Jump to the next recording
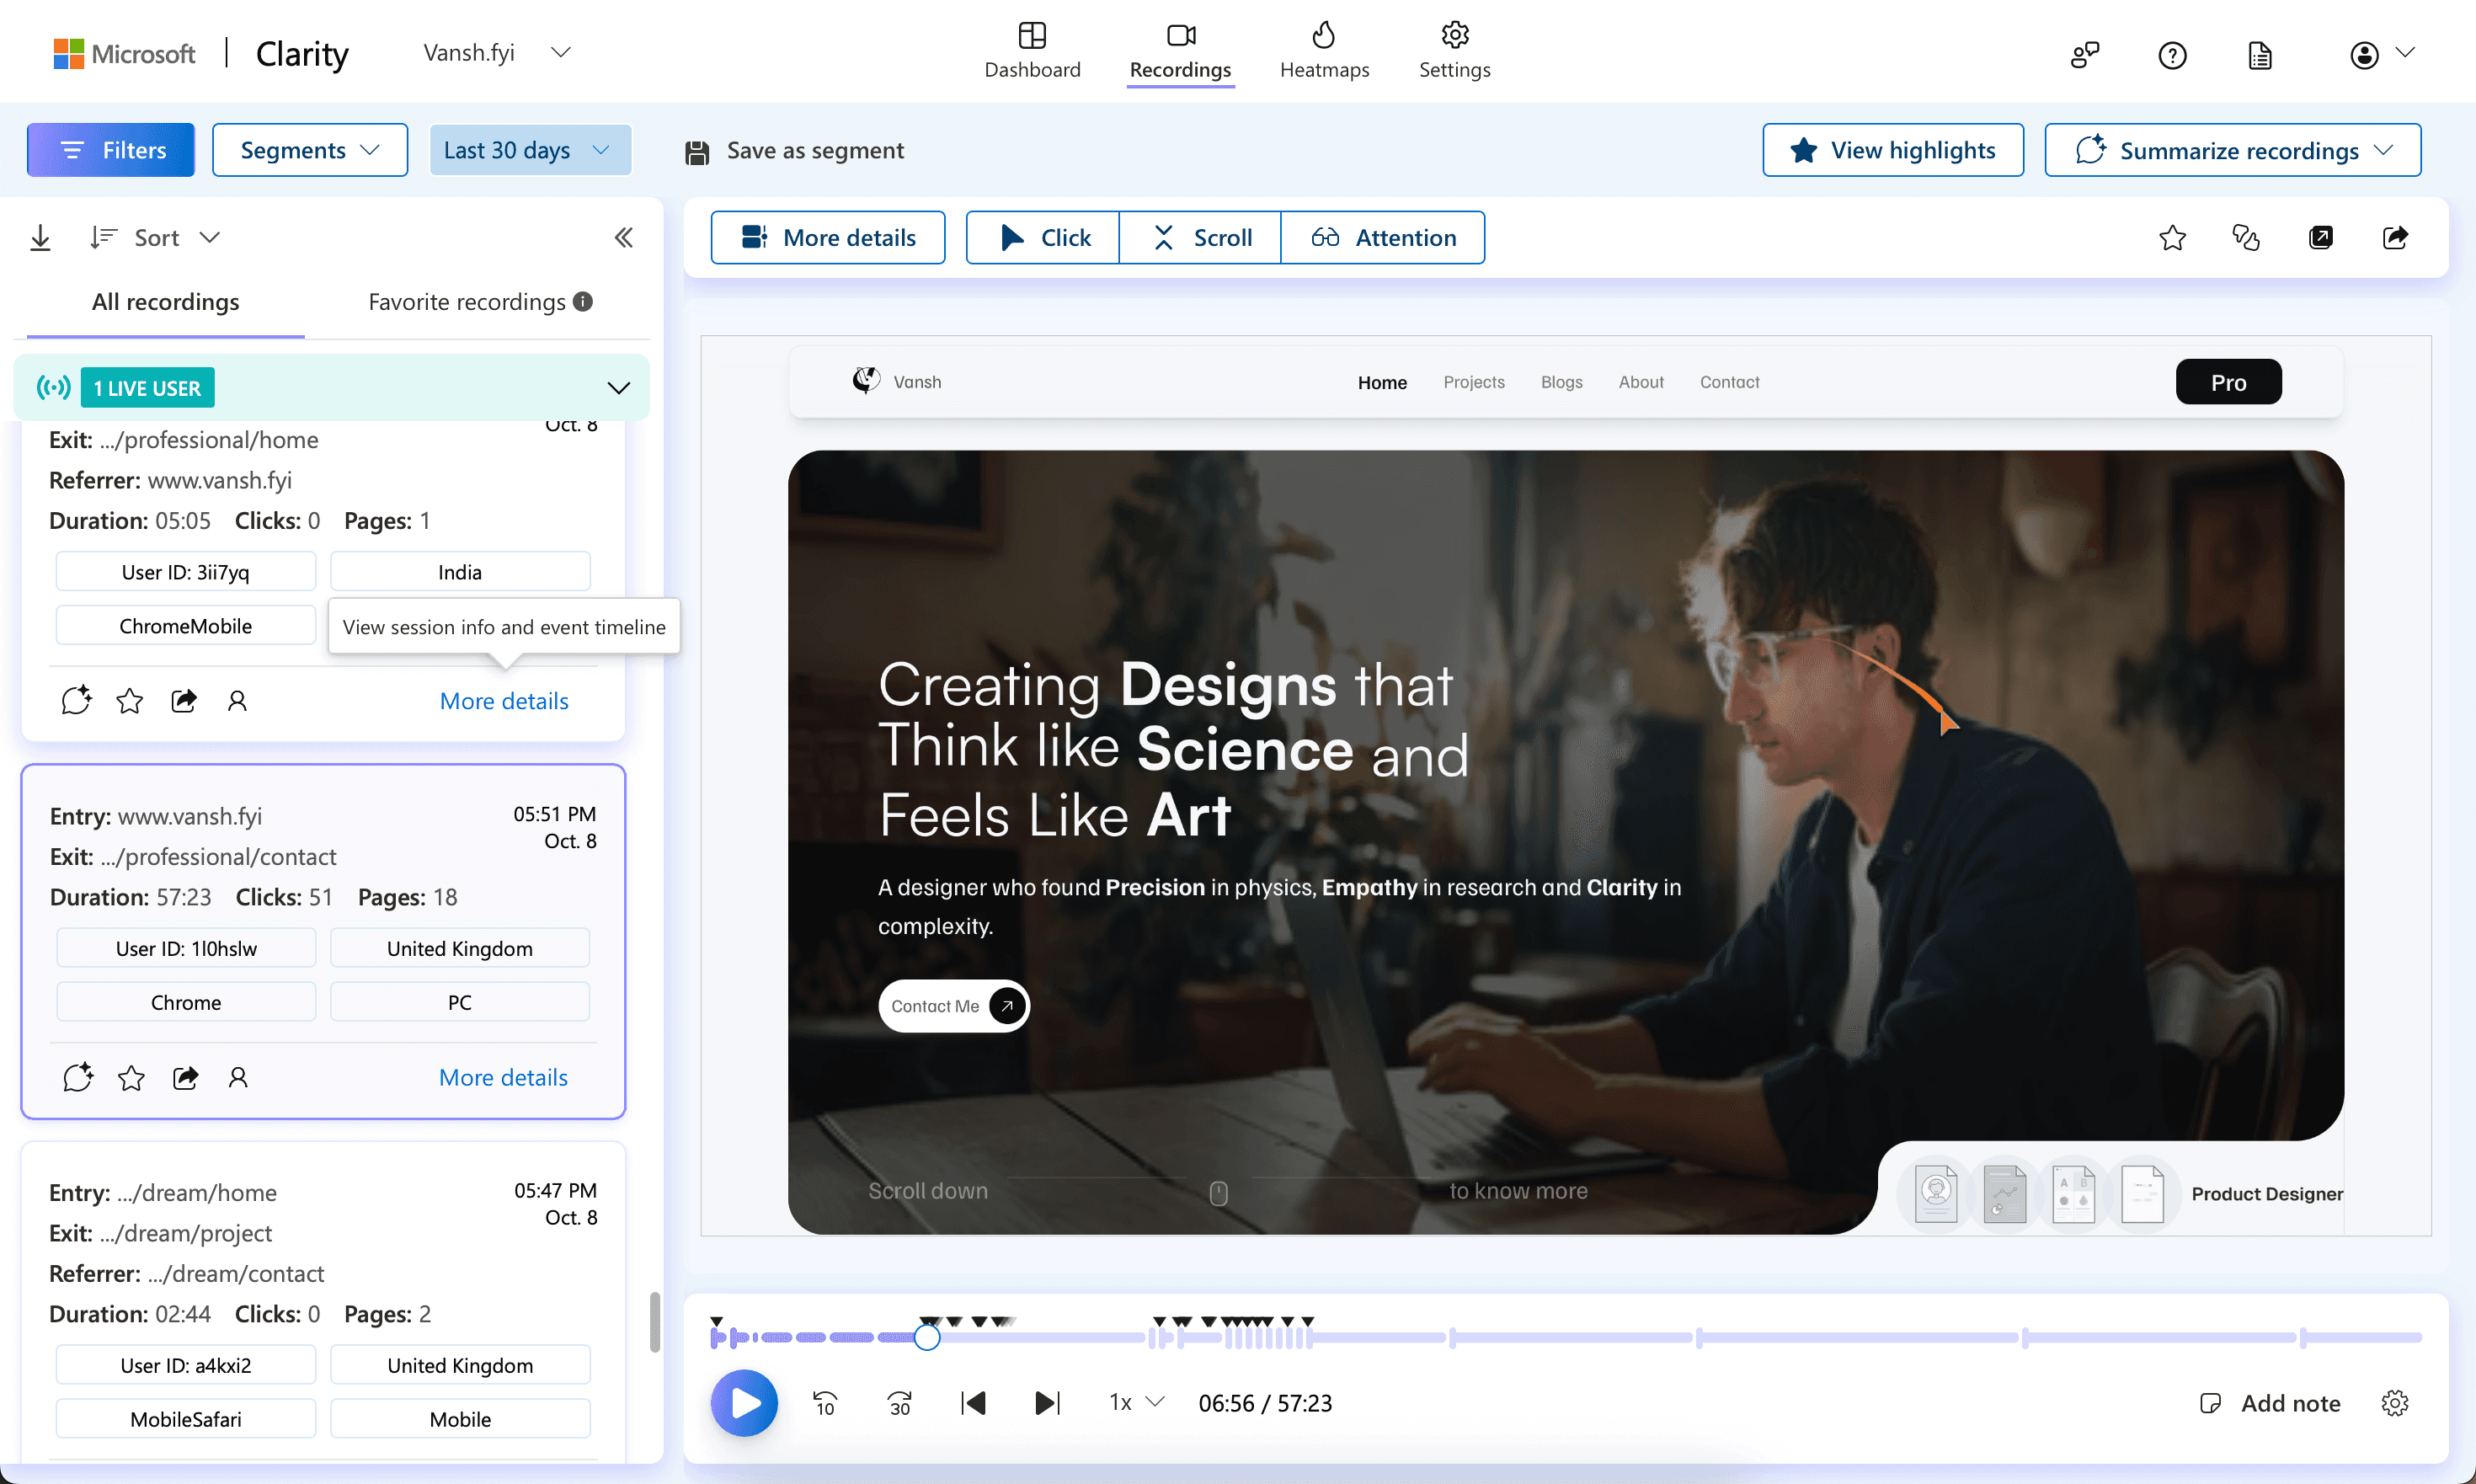Image resolution: width=2476 pixels, height=1484 pixels. coord(1047,1403)
